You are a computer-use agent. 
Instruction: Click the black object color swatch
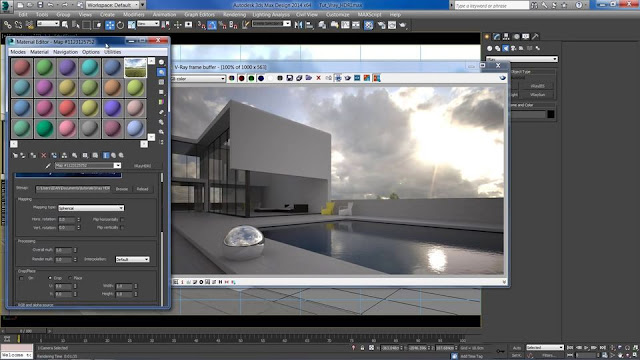pyautogui.click(x=551, y=114)
